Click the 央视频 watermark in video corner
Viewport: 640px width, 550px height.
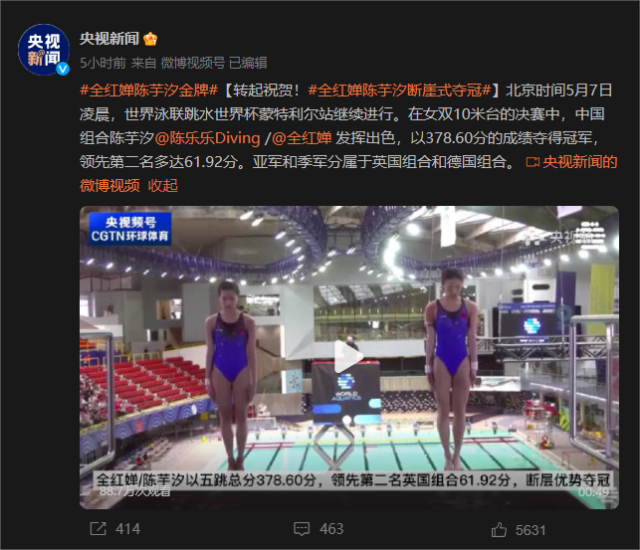tap(578, 236)
